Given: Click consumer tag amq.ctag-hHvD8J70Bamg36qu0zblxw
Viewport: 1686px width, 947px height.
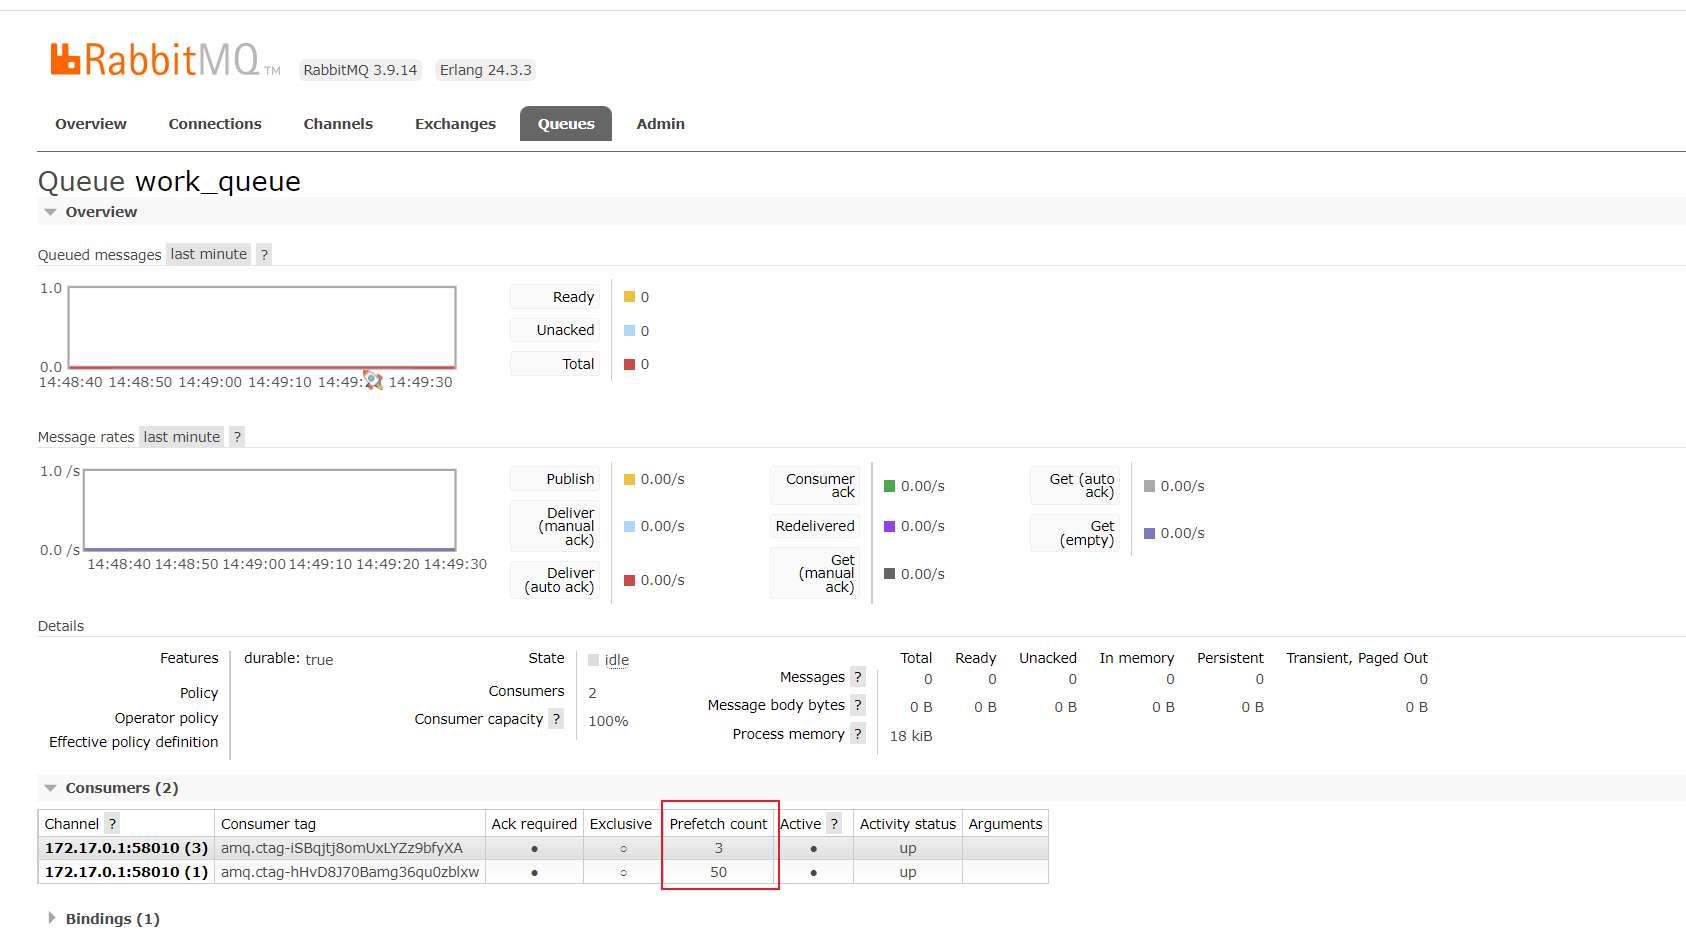Looking at the screenshot, I should [x=350, y=872].
